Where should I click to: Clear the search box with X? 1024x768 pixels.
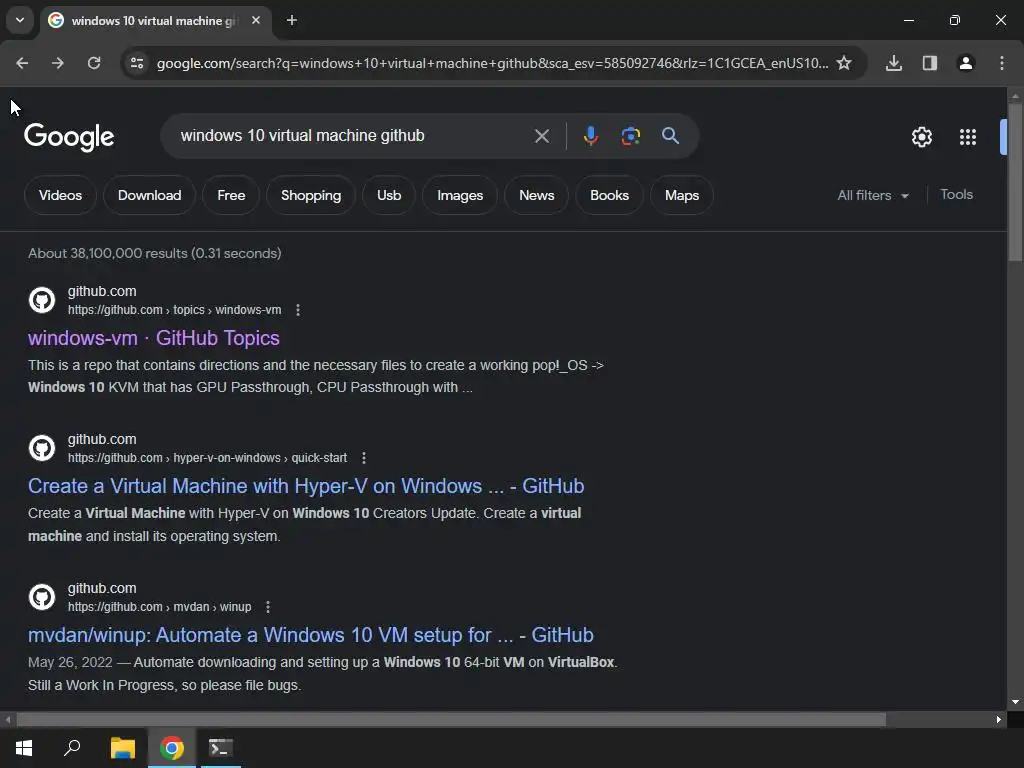coord(541,136)
